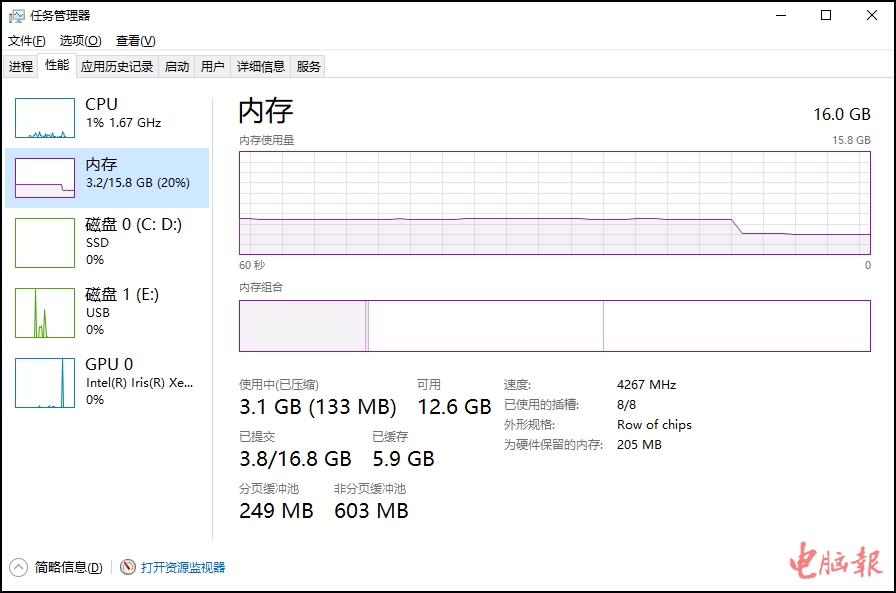
Task: Switch to the 应用历史记录 tab
Action: click(117, 67)
